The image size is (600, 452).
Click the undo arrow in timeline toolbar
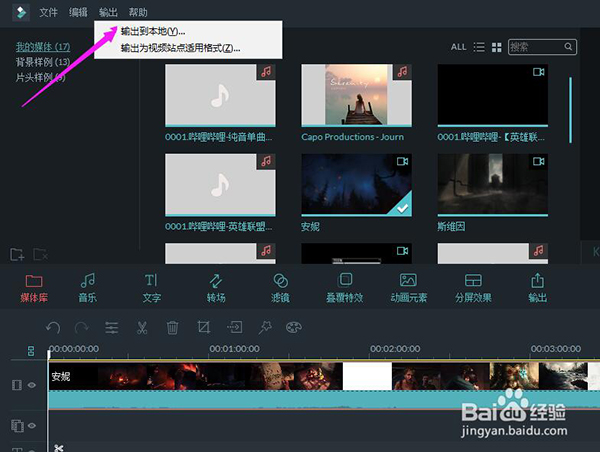click(53, 327)
